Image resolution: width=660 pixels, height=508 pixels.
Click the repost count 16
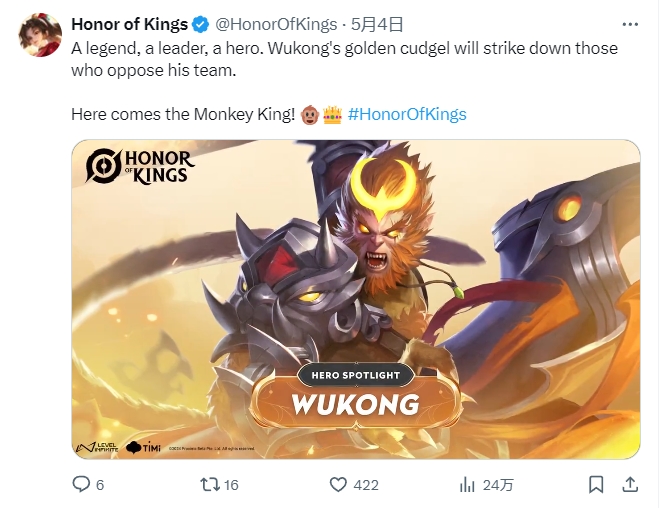tap(231, 485)
